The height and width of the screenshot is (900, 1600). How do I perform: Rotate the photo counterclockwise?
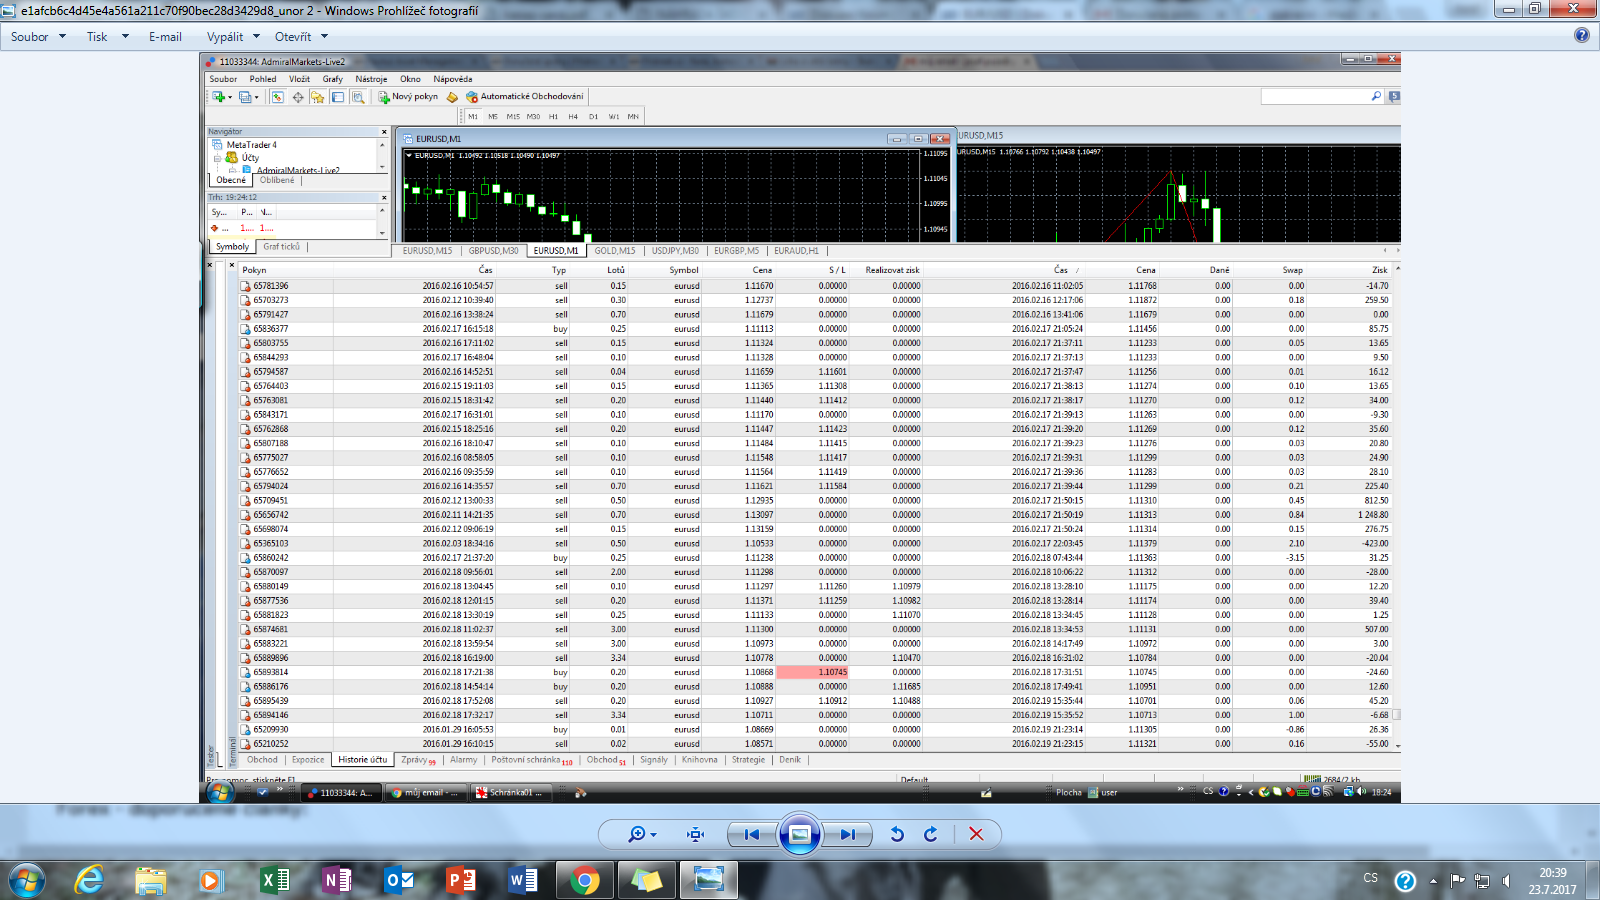pyautogui.click(x=897, y=834)
